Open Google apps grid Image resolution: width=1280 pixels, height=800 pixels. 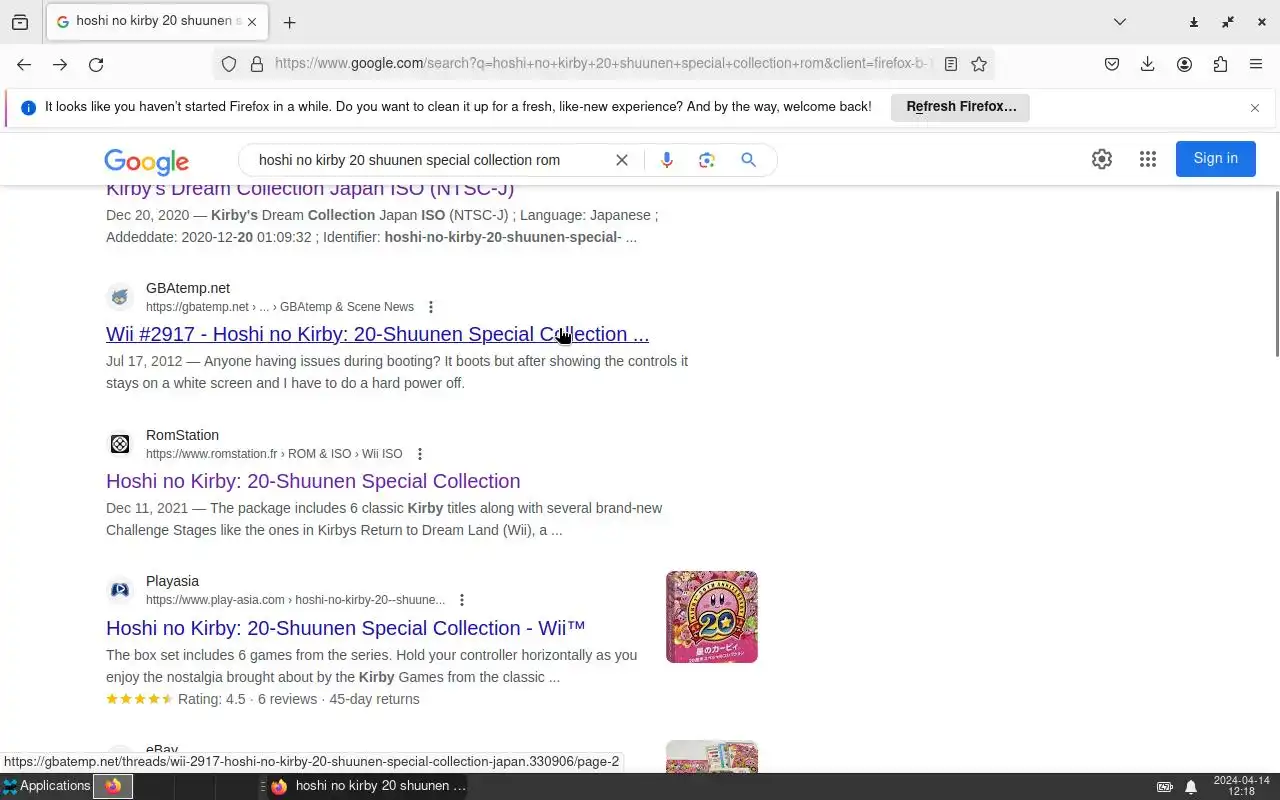(x=1148, y=159)
